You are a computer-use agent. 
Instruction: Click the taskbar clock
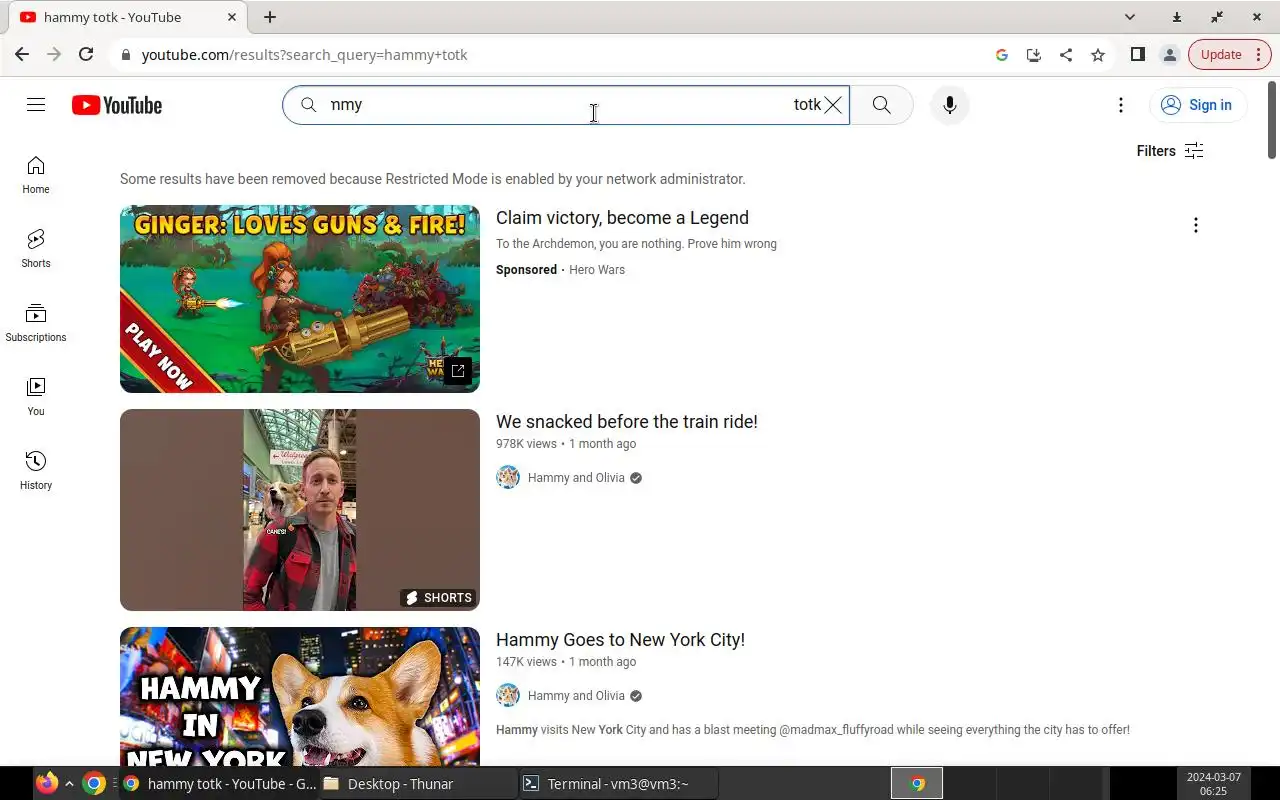[1213, 784]
